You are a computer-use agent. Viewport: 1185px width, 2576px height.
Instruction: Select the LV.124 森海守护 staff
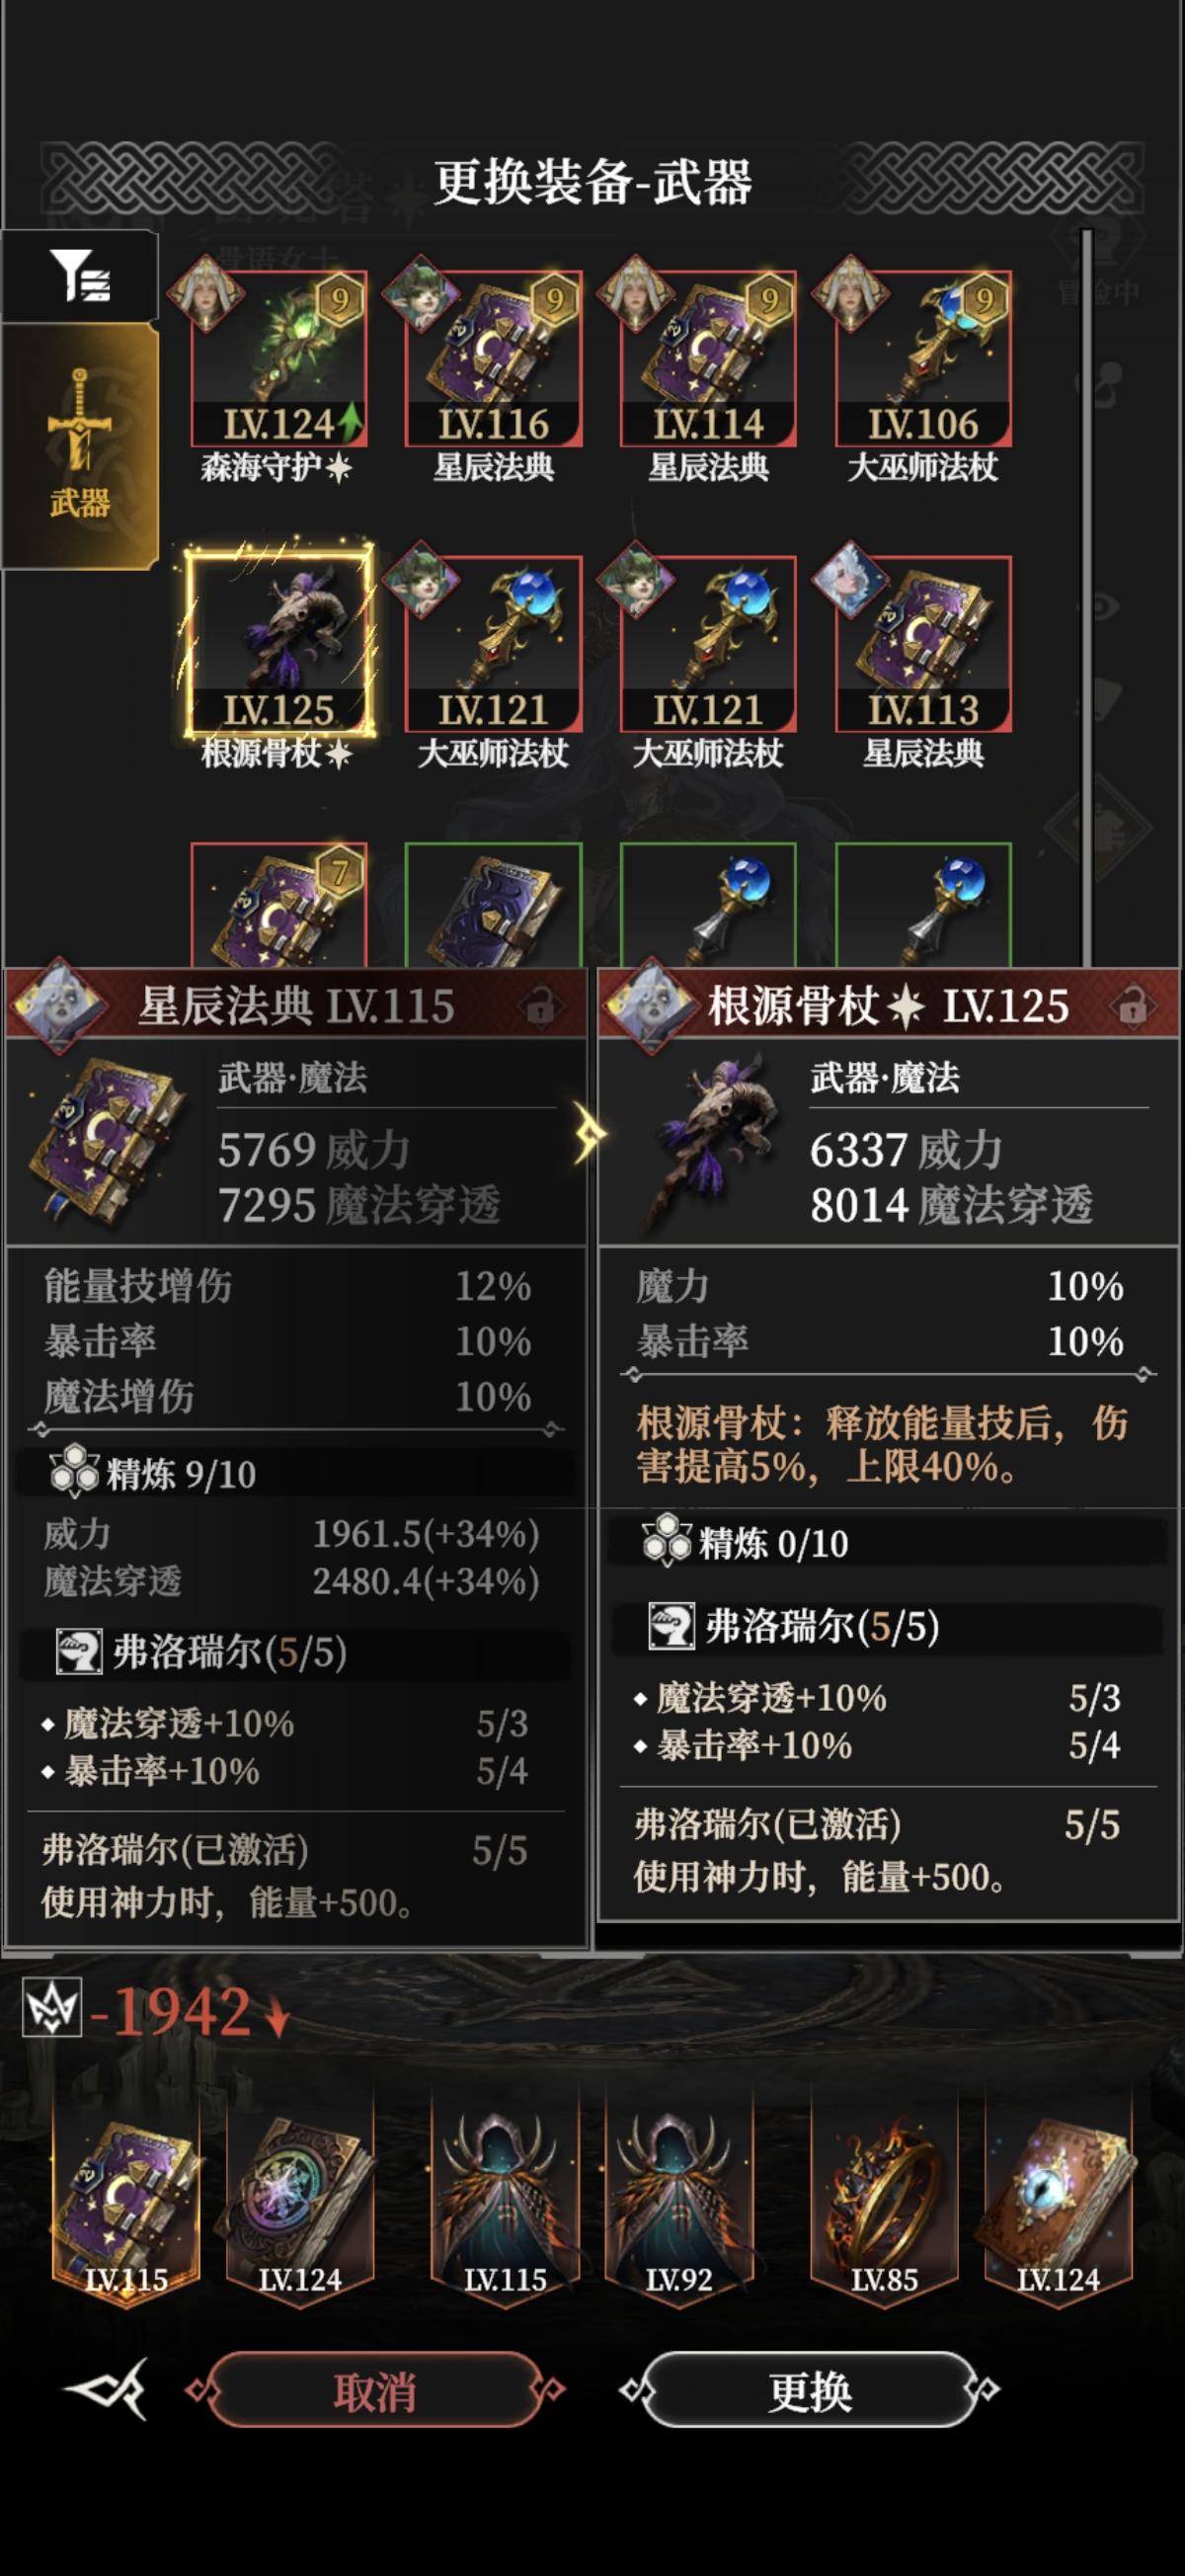tap(279, 359)
